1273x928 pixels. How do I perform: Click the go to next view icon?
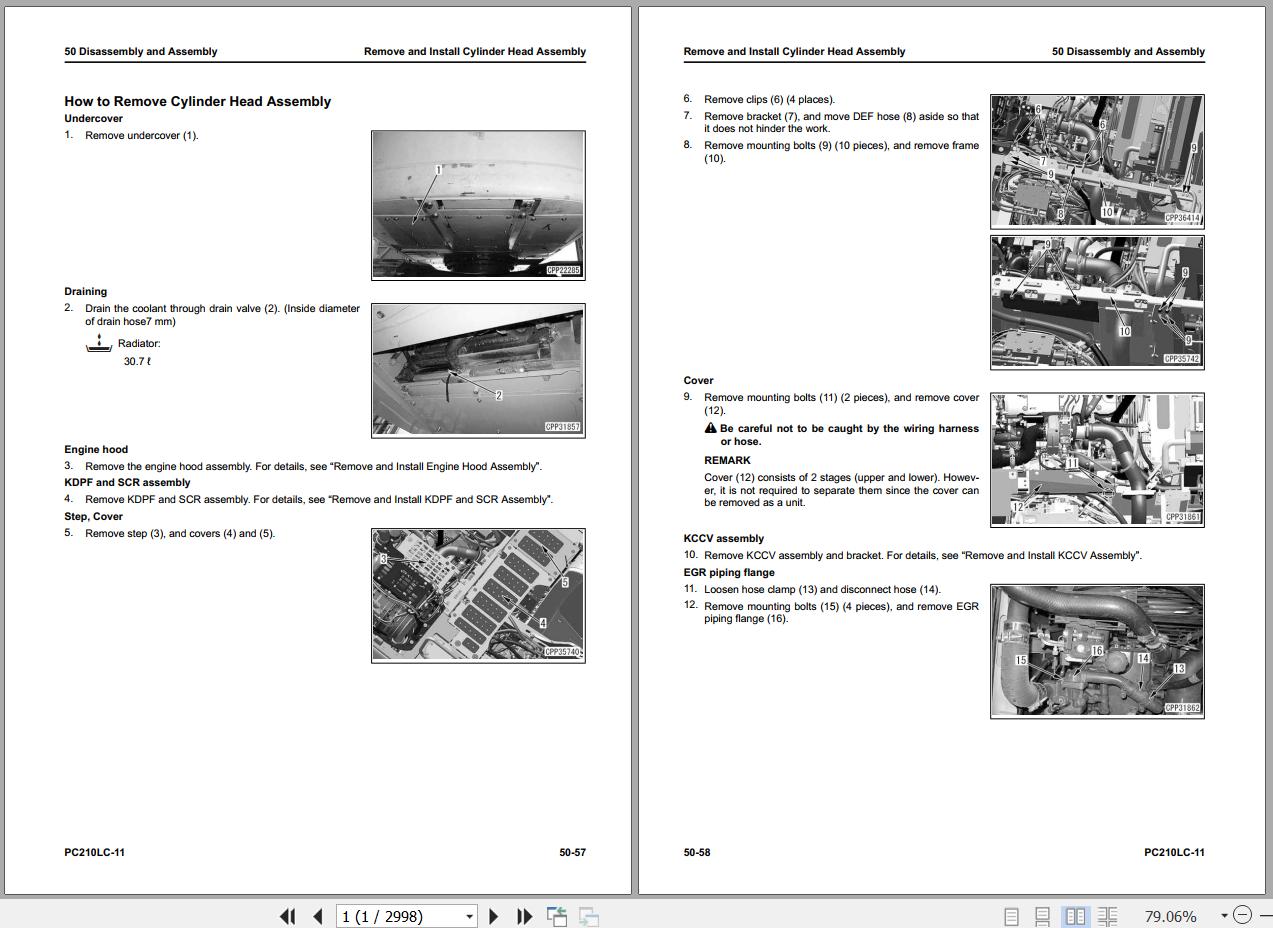(x=589, y=916)
